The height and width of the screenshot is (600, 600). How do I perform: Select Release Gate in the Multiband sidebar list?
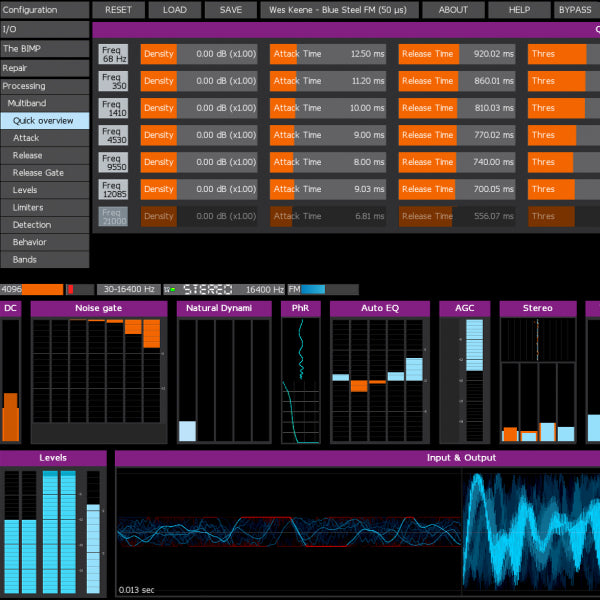point(44,173)
